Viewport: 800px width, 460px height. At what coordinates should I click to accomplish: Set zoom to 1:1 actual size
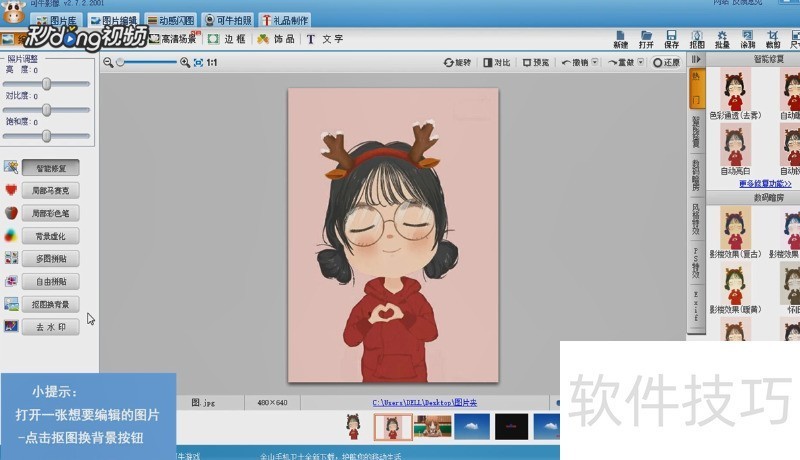click(212, 62)
